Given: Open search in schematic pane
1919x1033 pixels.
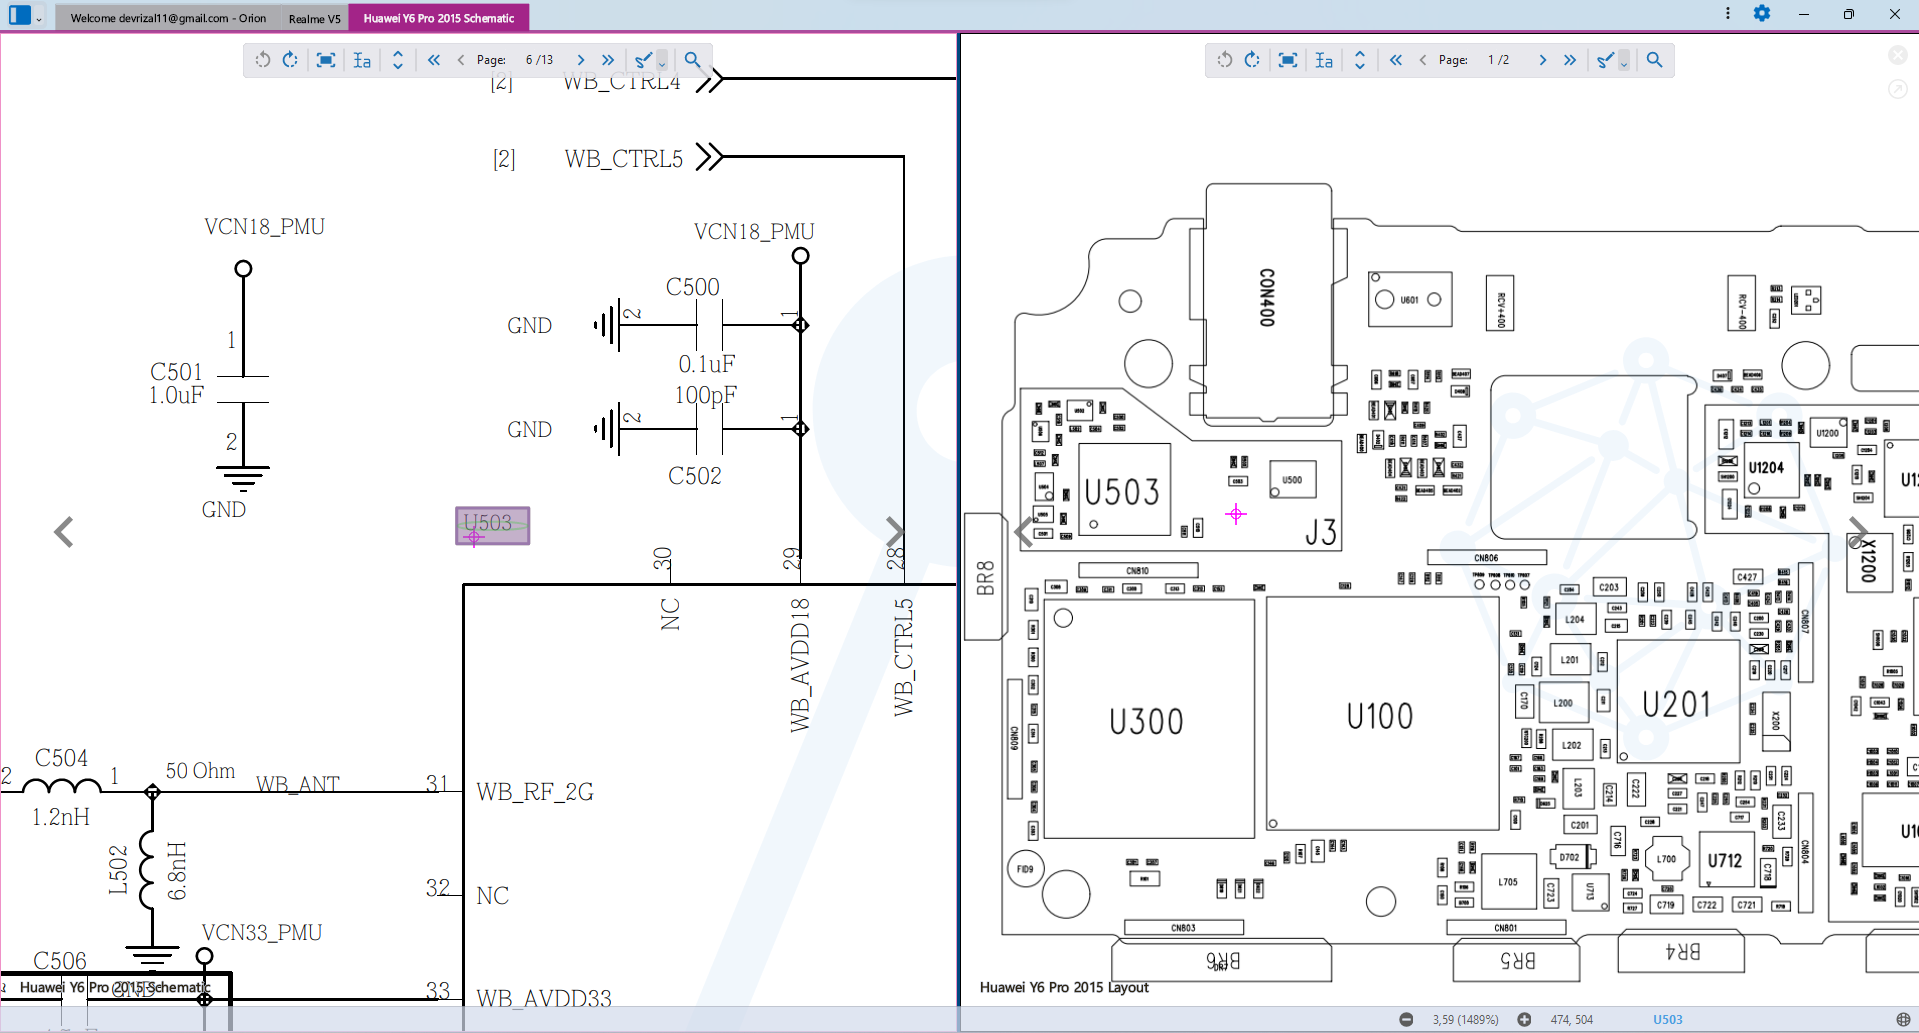Looking at the screenshot, I should [x=692, y=60].
